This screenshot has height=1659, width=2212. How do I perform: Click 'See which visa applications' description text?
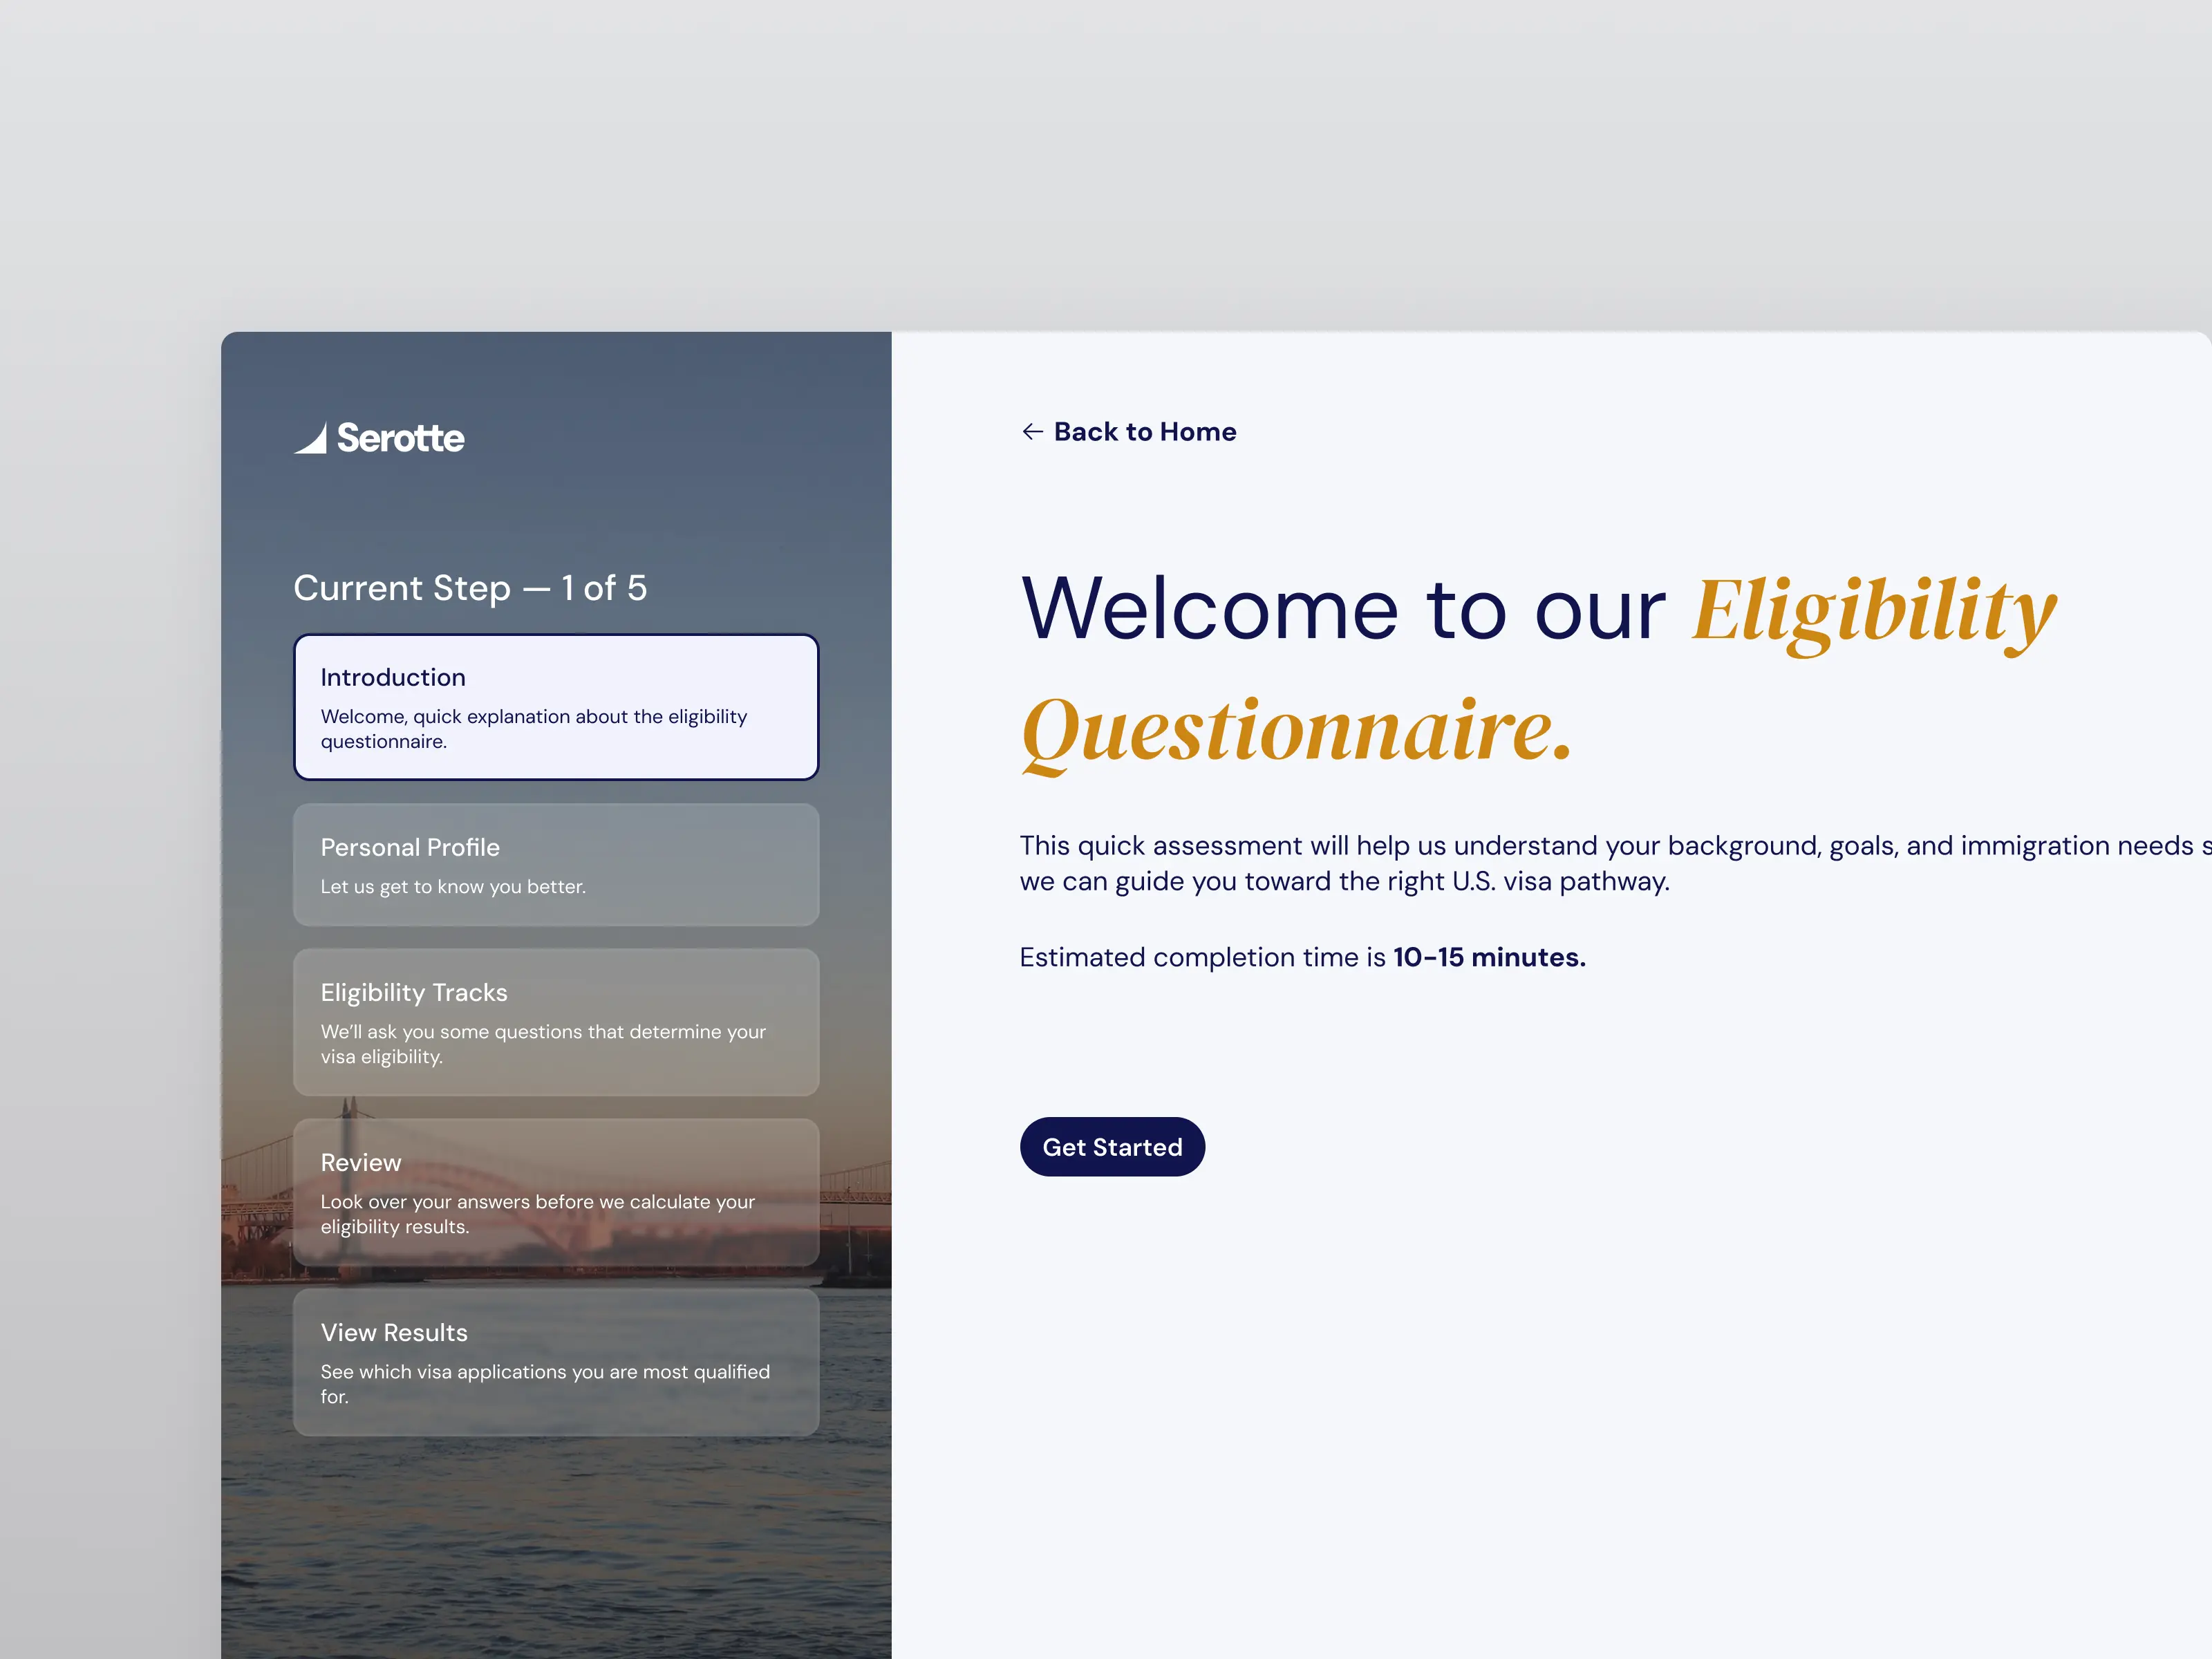[x=545, y=1384]
